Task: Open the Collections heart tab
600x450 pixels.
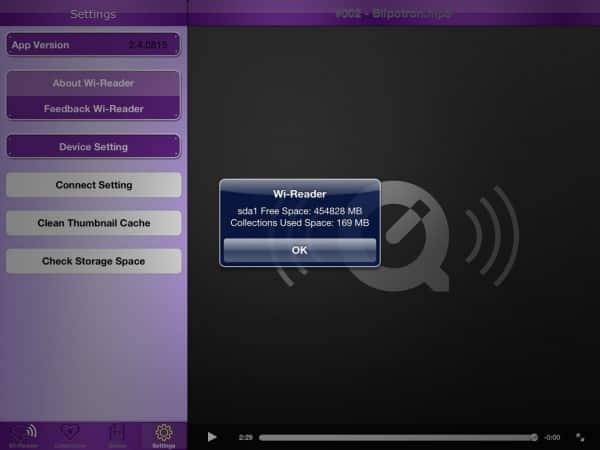Action: coord(70,436)
